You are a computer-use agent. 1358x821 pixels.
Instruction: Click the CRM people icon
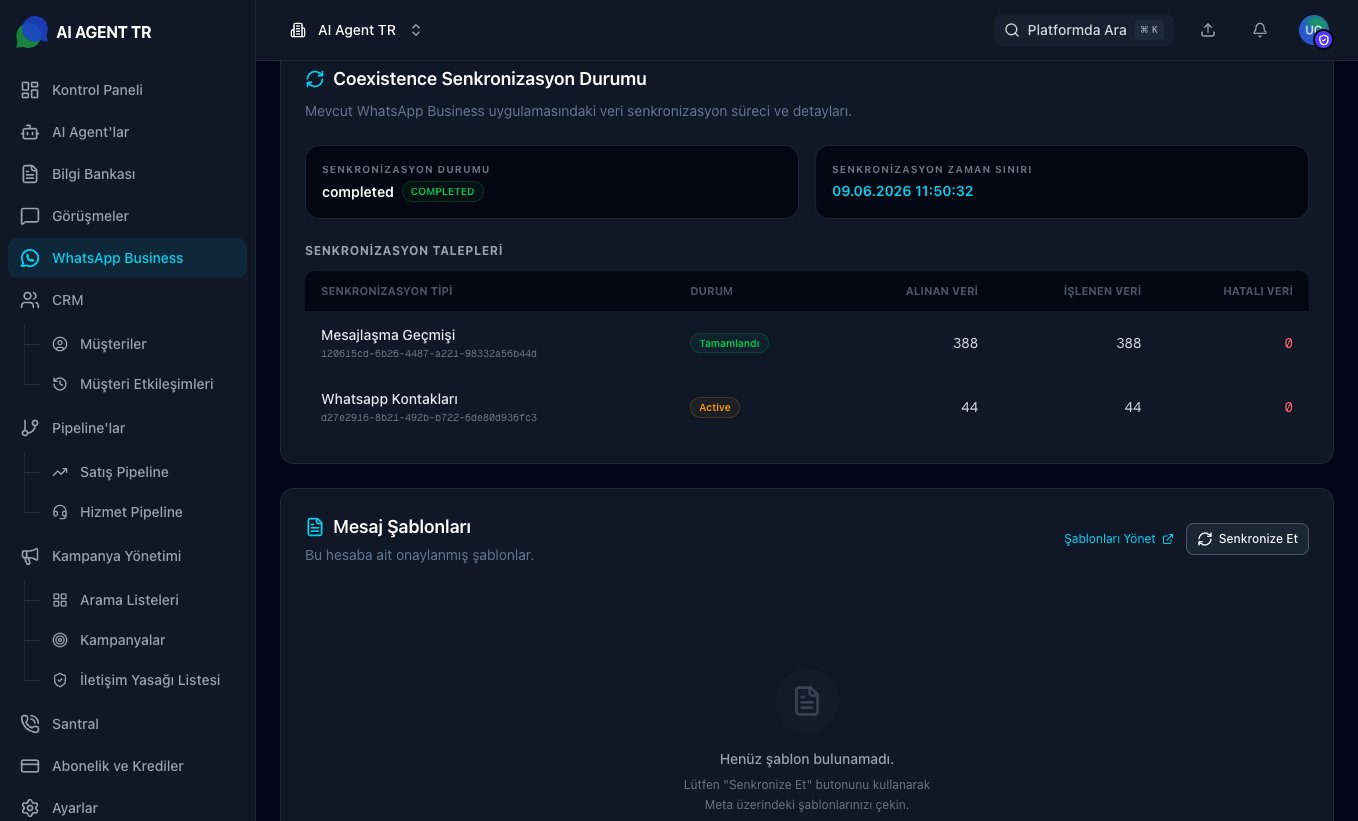tap(30, 300)
